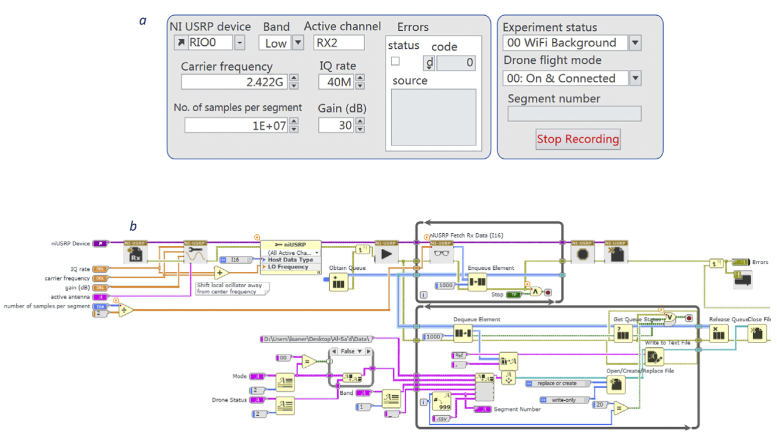
Task: Select the niUSRP Configure Signal node
Action: coord(195,253)
